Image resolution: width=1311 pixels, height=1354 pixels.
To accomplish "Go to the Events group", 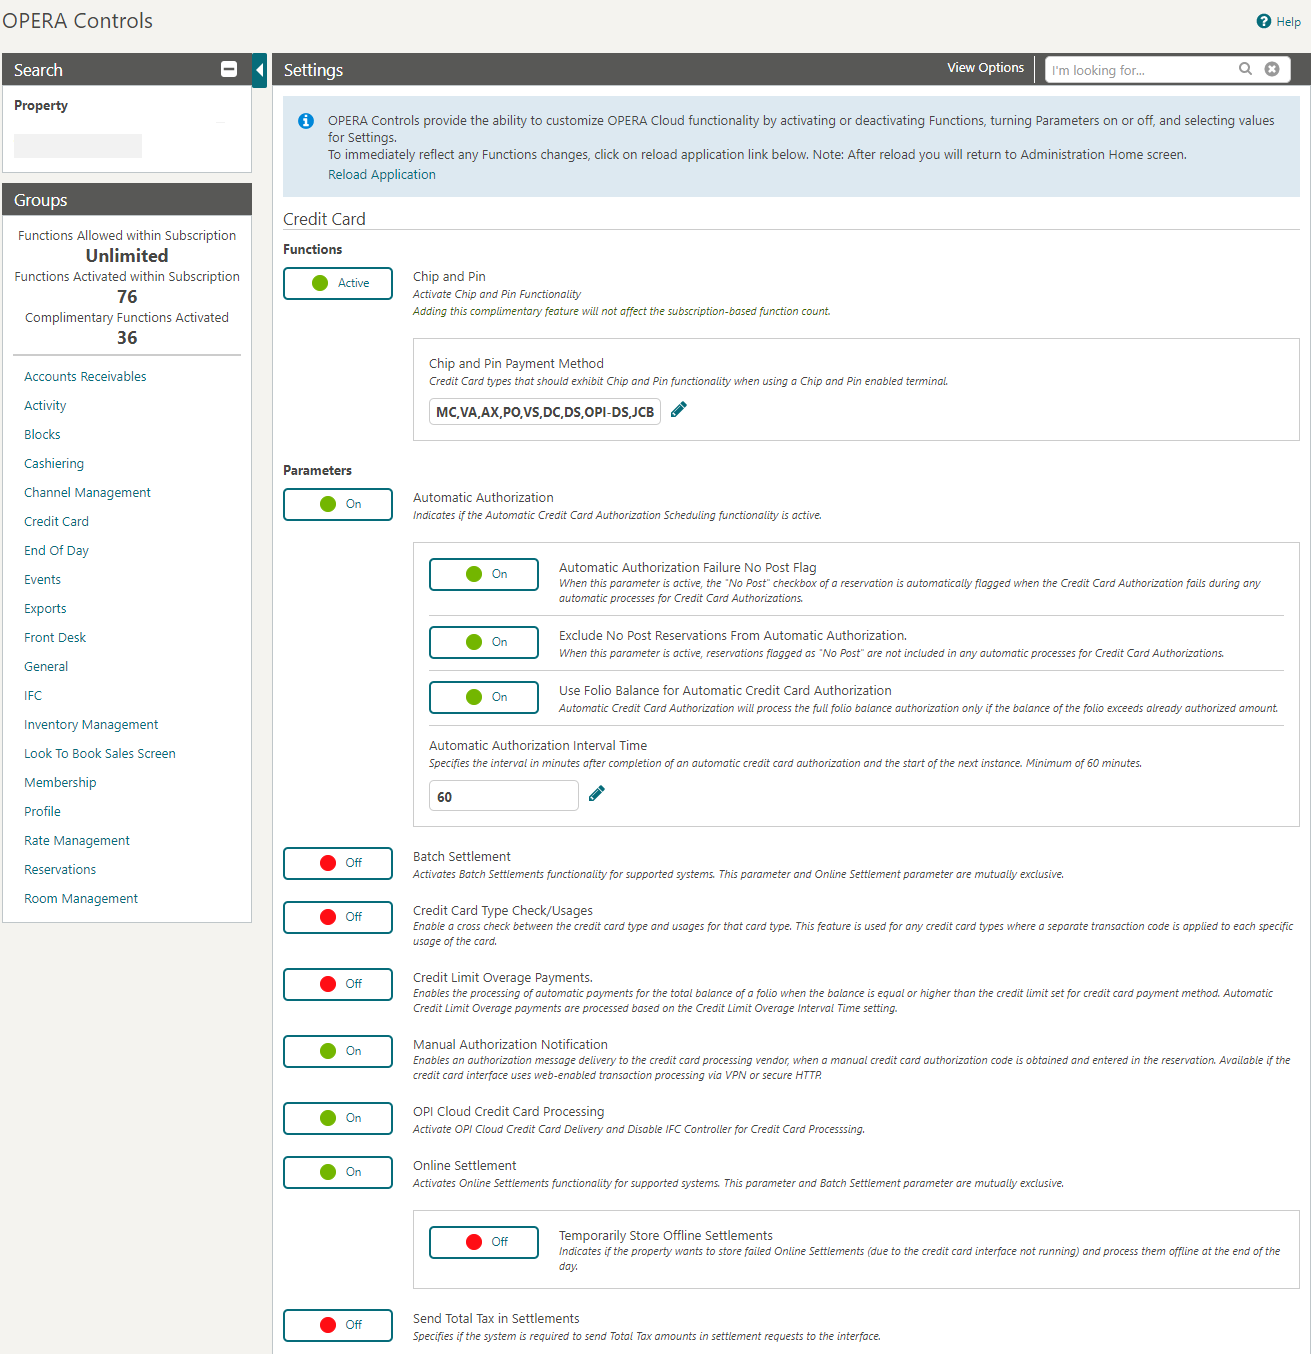I will (x=42, y=580).
